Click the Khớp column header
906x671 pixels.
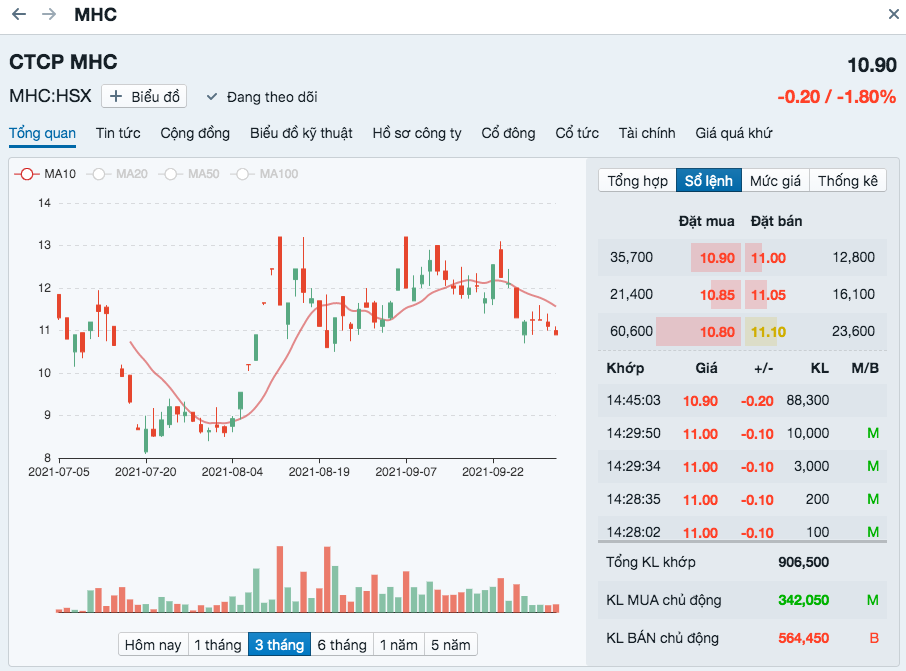(625, 368)
